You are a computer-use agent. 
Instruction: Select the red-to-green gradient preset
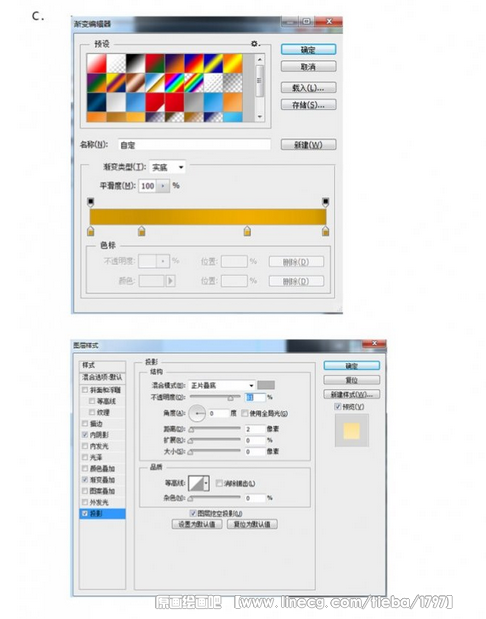(x=155, y=63)
